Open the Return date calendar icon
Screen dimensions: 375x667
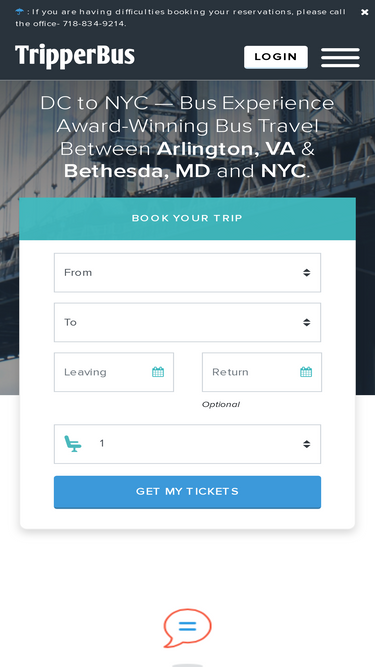coord(306,372)
